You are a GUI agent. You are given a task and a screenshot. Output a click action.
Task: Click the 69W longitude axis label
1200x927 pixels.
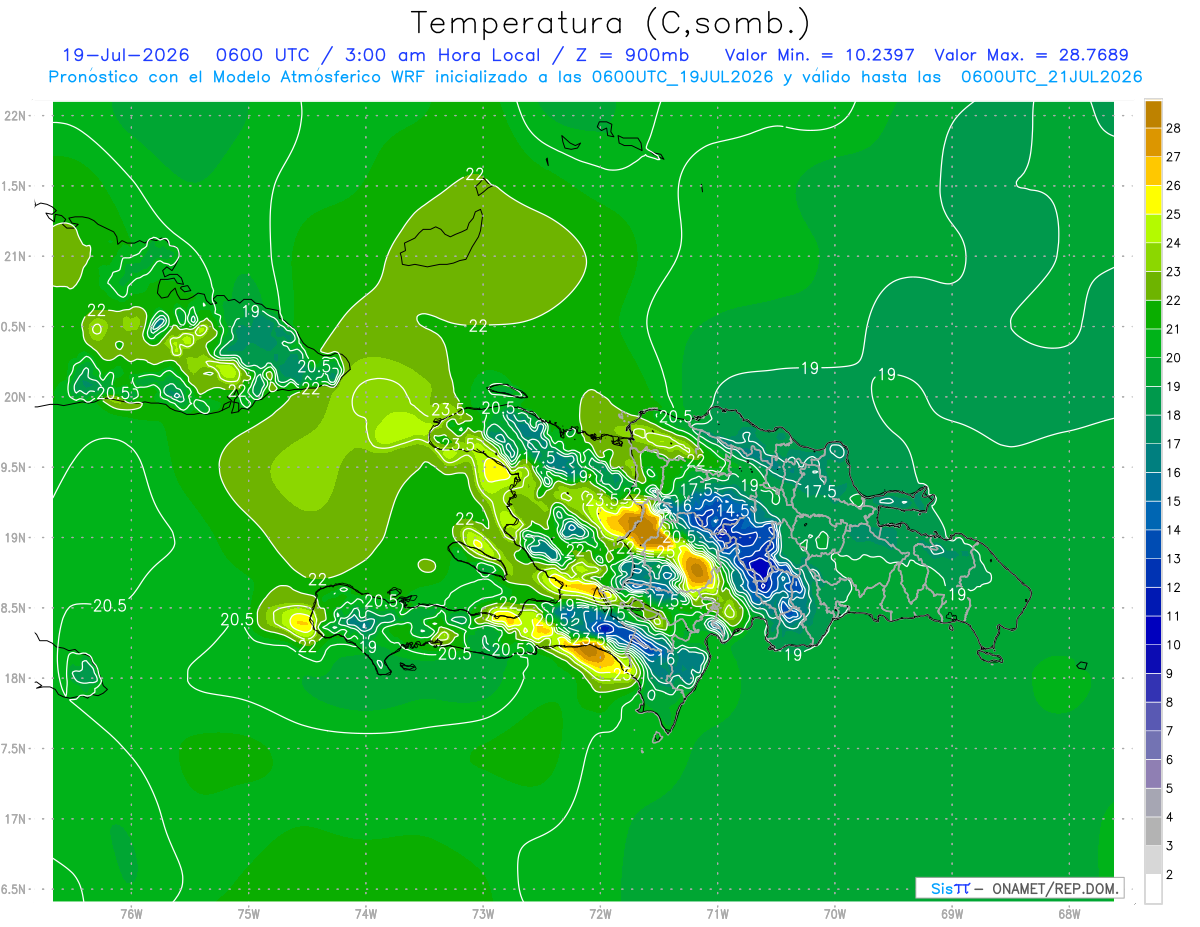point(952,914)
